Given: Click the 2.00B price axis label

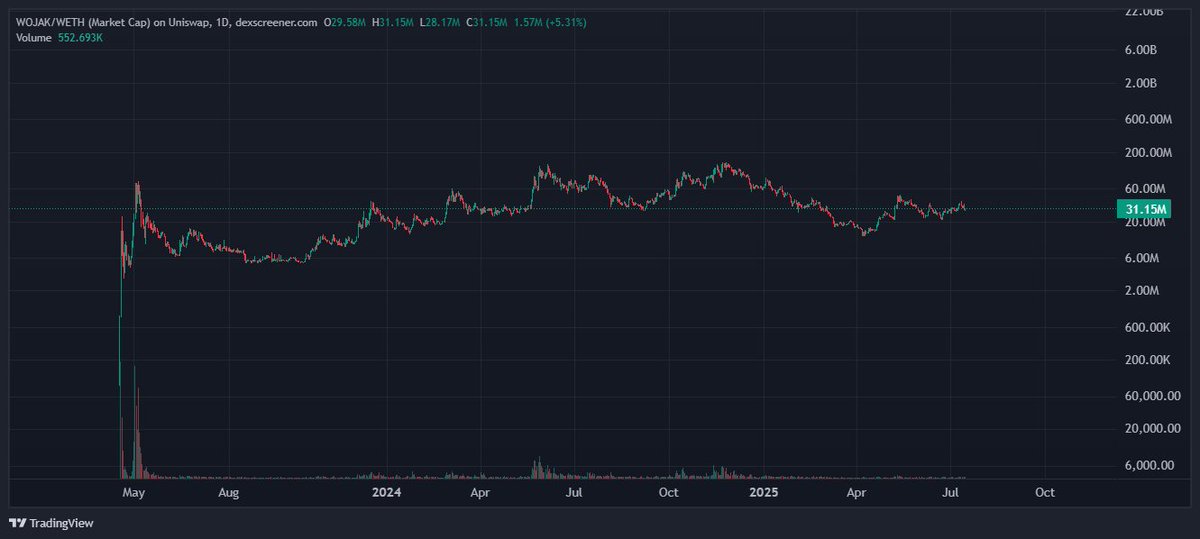Looking at the screenshot, I should tap(1141, 84).
